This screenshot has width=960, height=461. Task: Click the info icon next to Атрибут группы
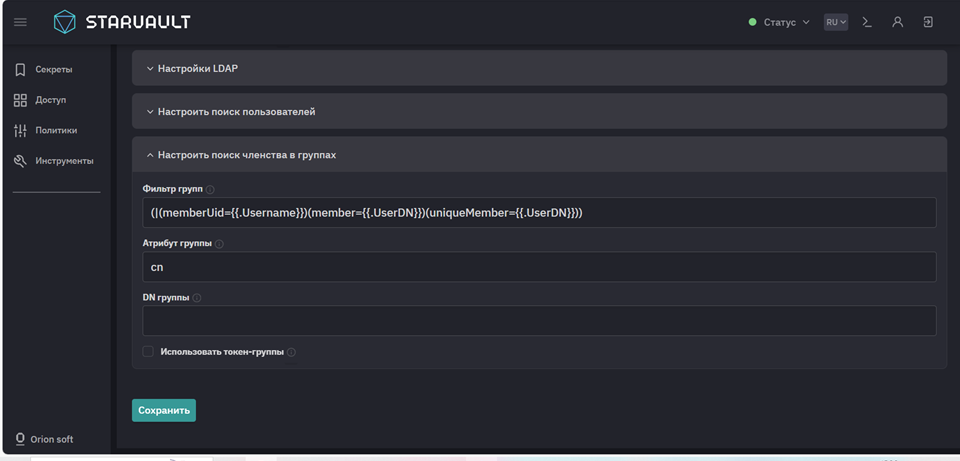(219, 243)
